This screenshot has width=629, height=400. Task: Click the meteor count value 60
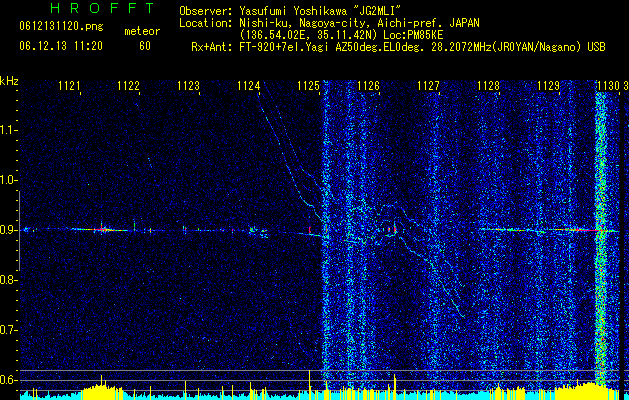point(145,46)
